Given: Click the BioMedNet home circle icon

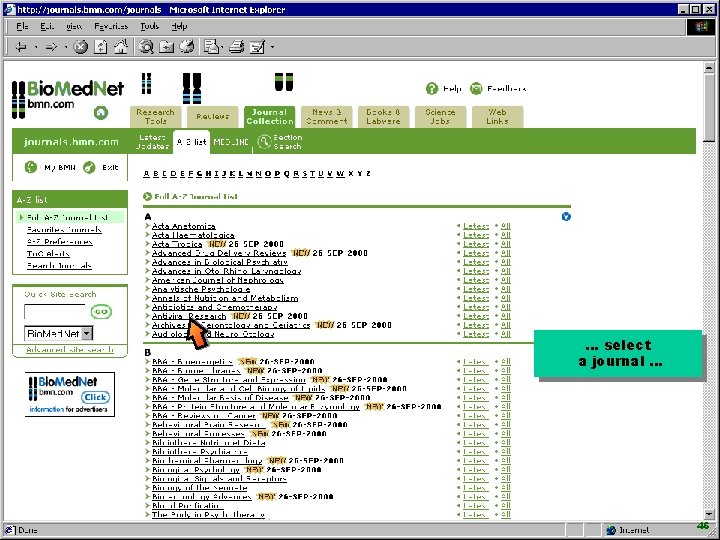Looking at the screenshot, I should (101, 112).
